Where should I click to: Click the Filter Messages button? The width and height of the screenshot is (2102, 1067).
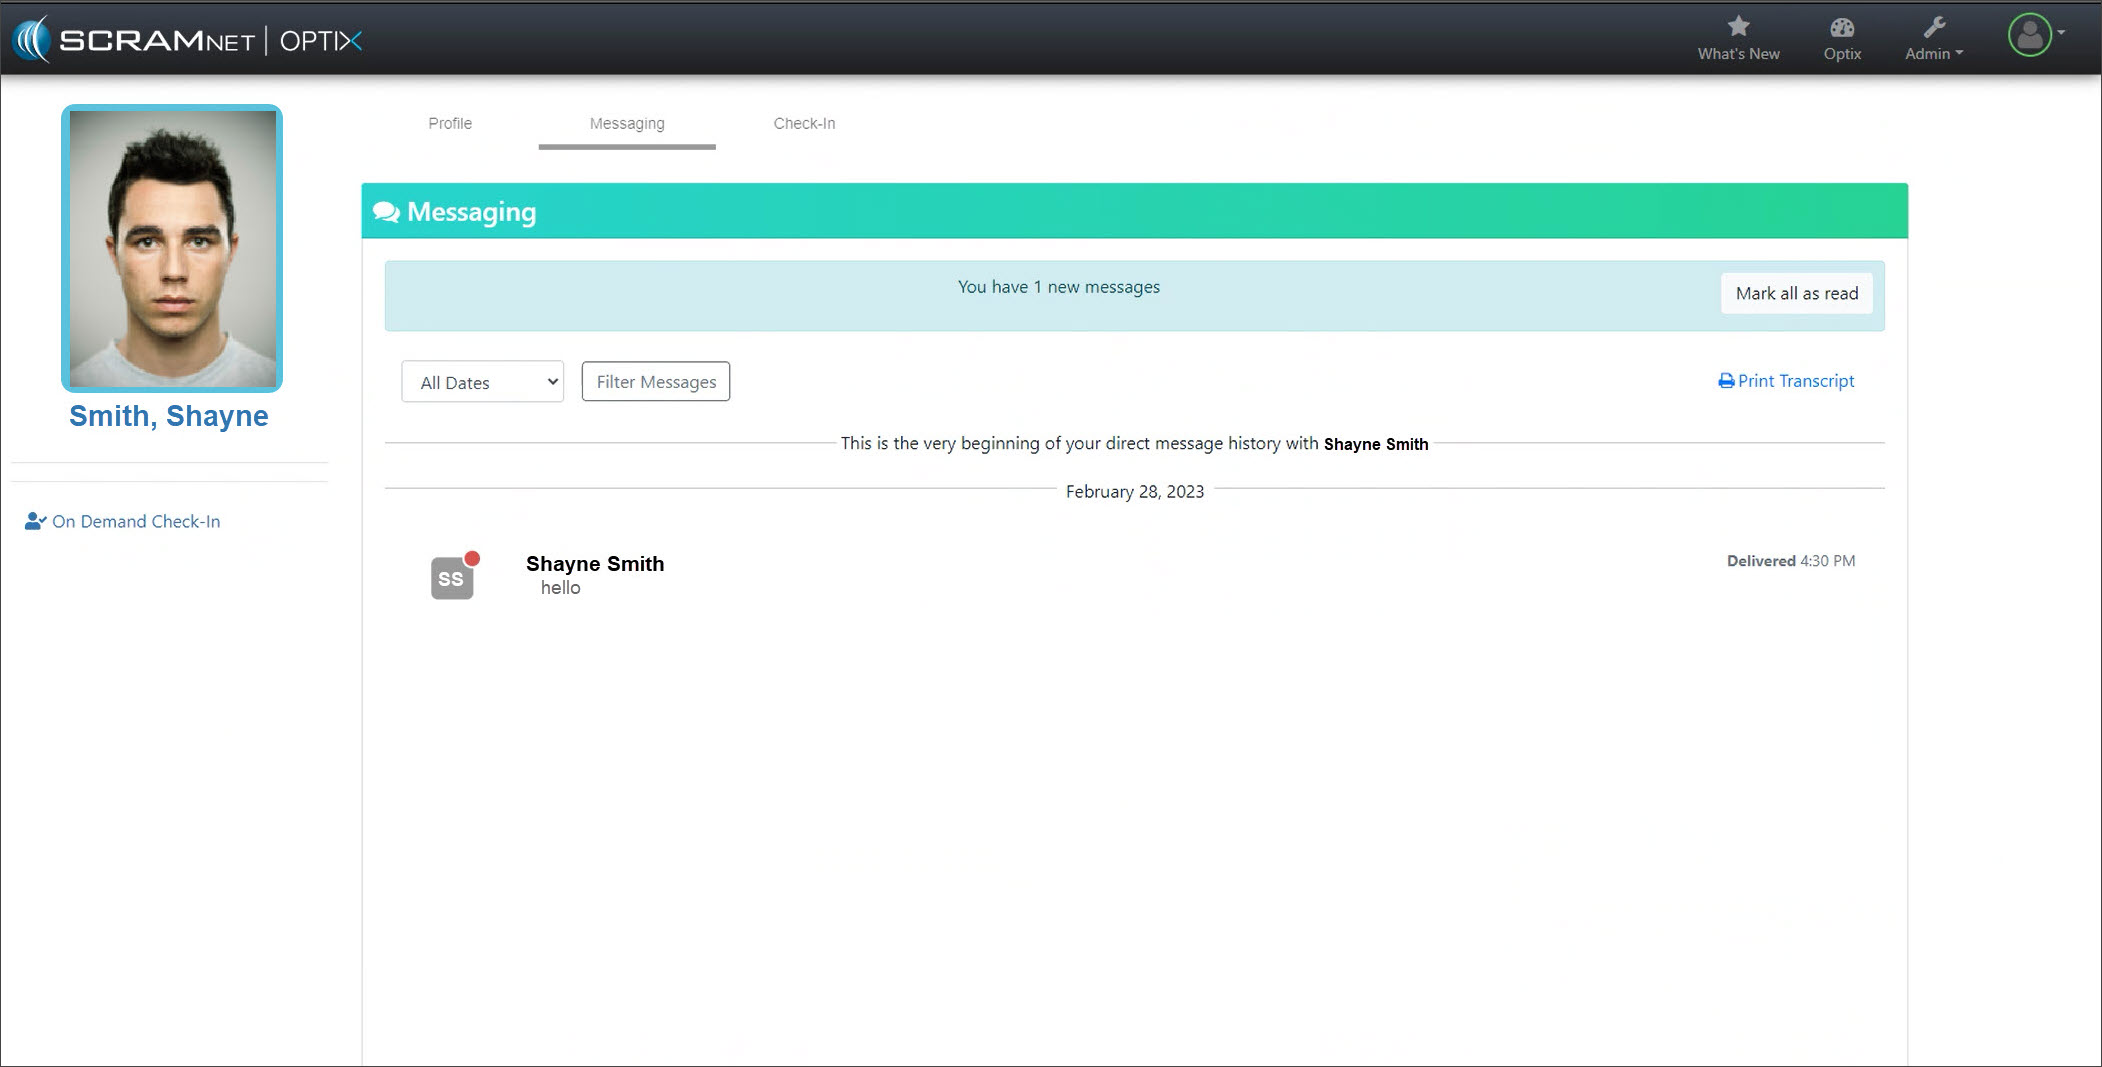coord(656,382)
